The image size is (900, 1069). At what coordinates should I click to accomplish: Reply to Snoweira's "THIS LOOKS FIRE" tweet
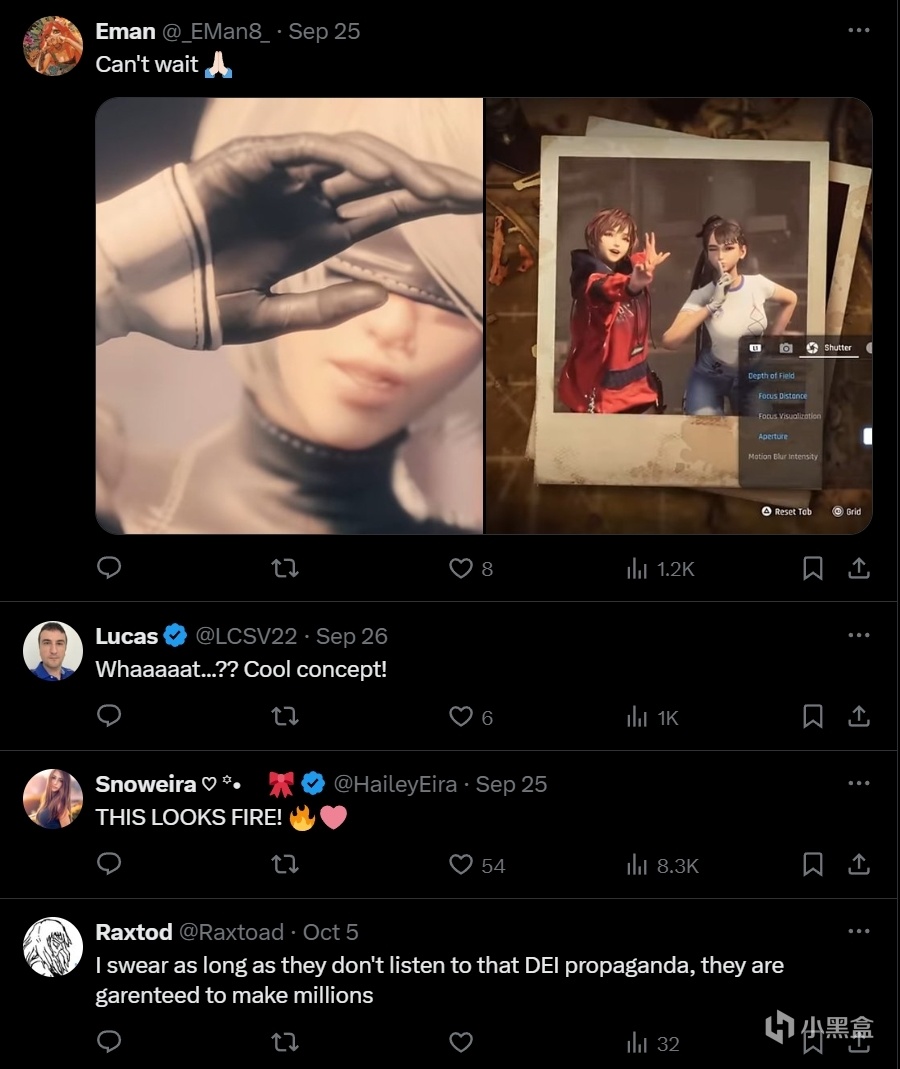[109, 864]
